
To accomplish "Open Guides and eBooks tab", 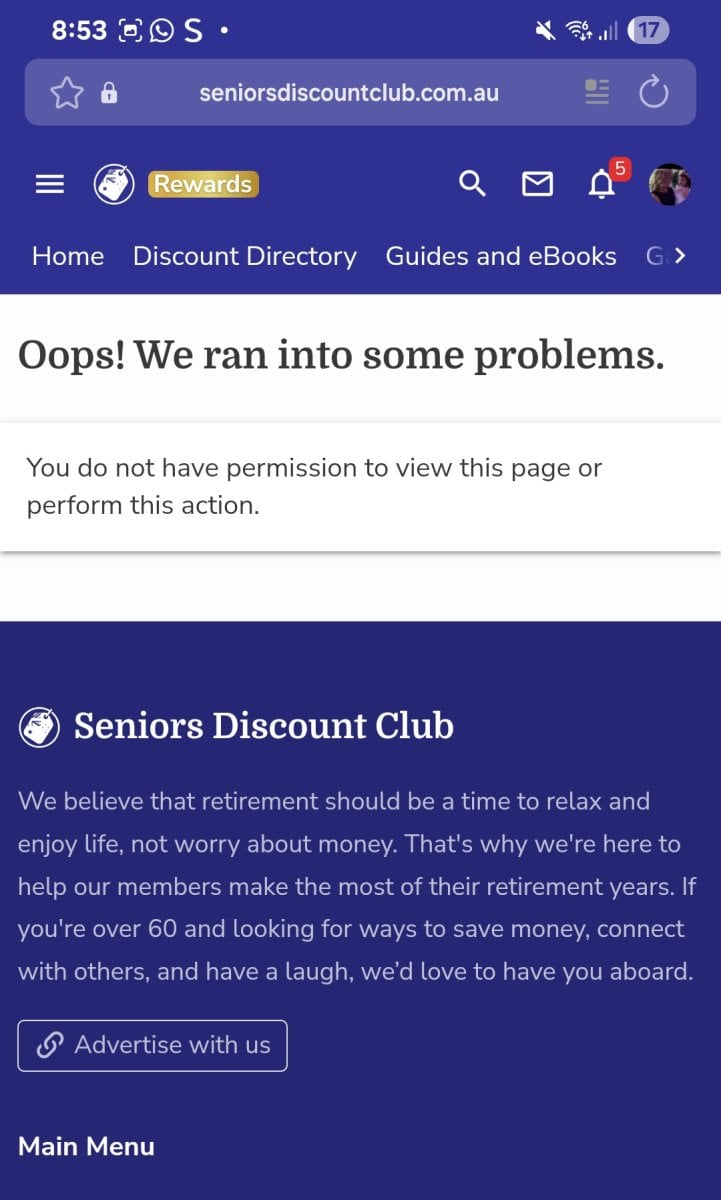I will [501, 256].
